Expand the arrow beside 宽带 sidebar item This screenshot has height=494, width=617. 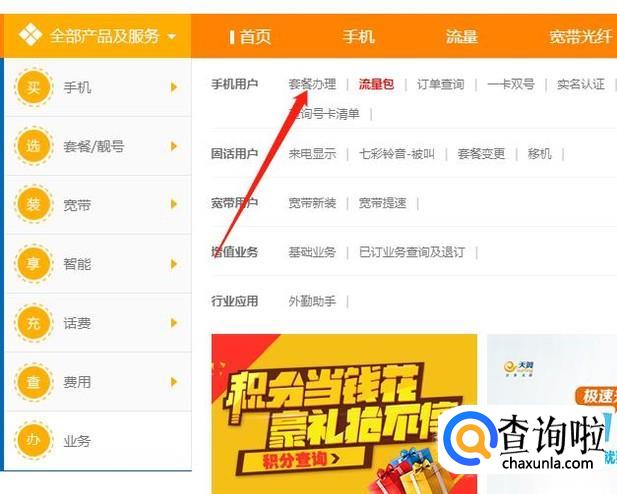tap(174, 204)
